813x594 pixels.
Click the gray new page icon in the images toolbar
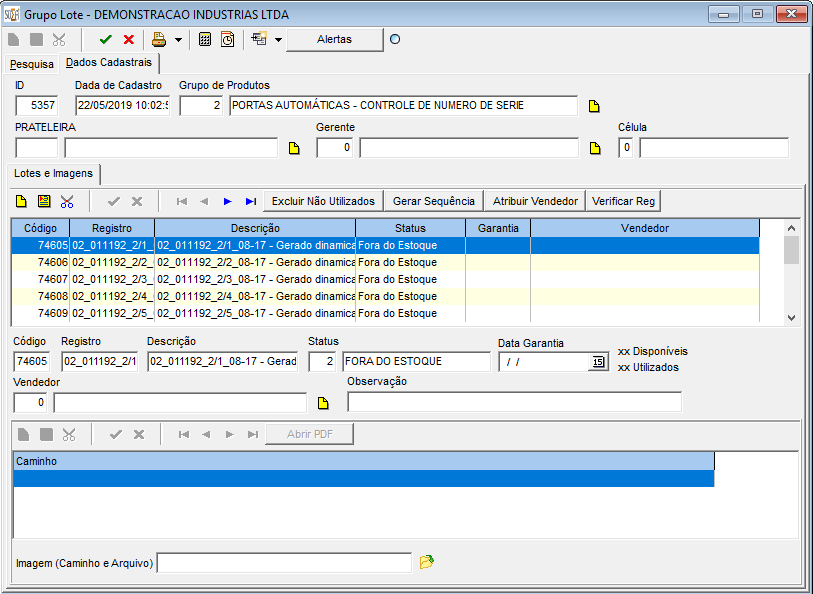pyautogui.click(x=23, y=434)
